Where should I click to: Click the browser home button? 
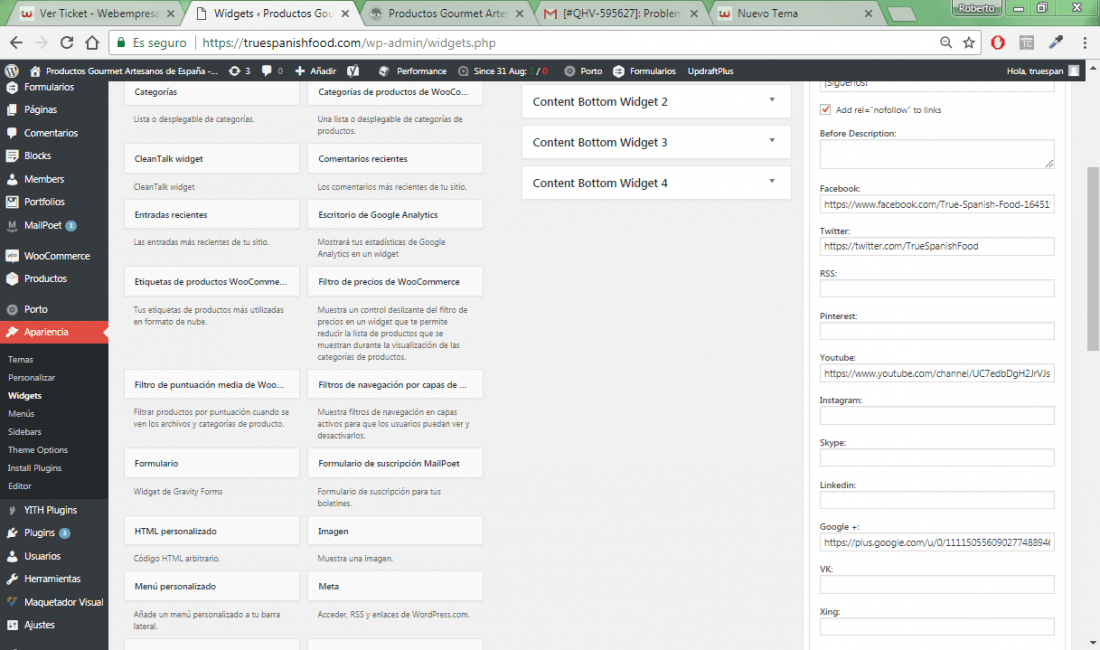click(x=92, y=43)
